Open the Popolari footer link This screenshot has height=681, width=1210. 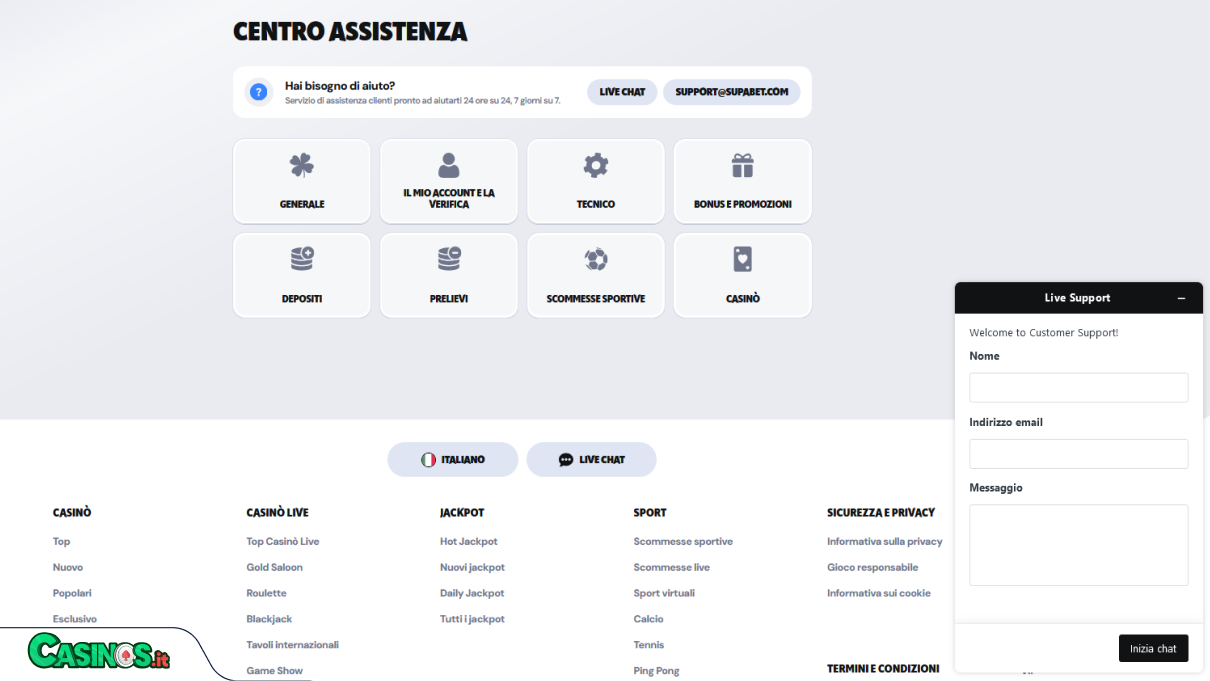(x=72, y=593)
